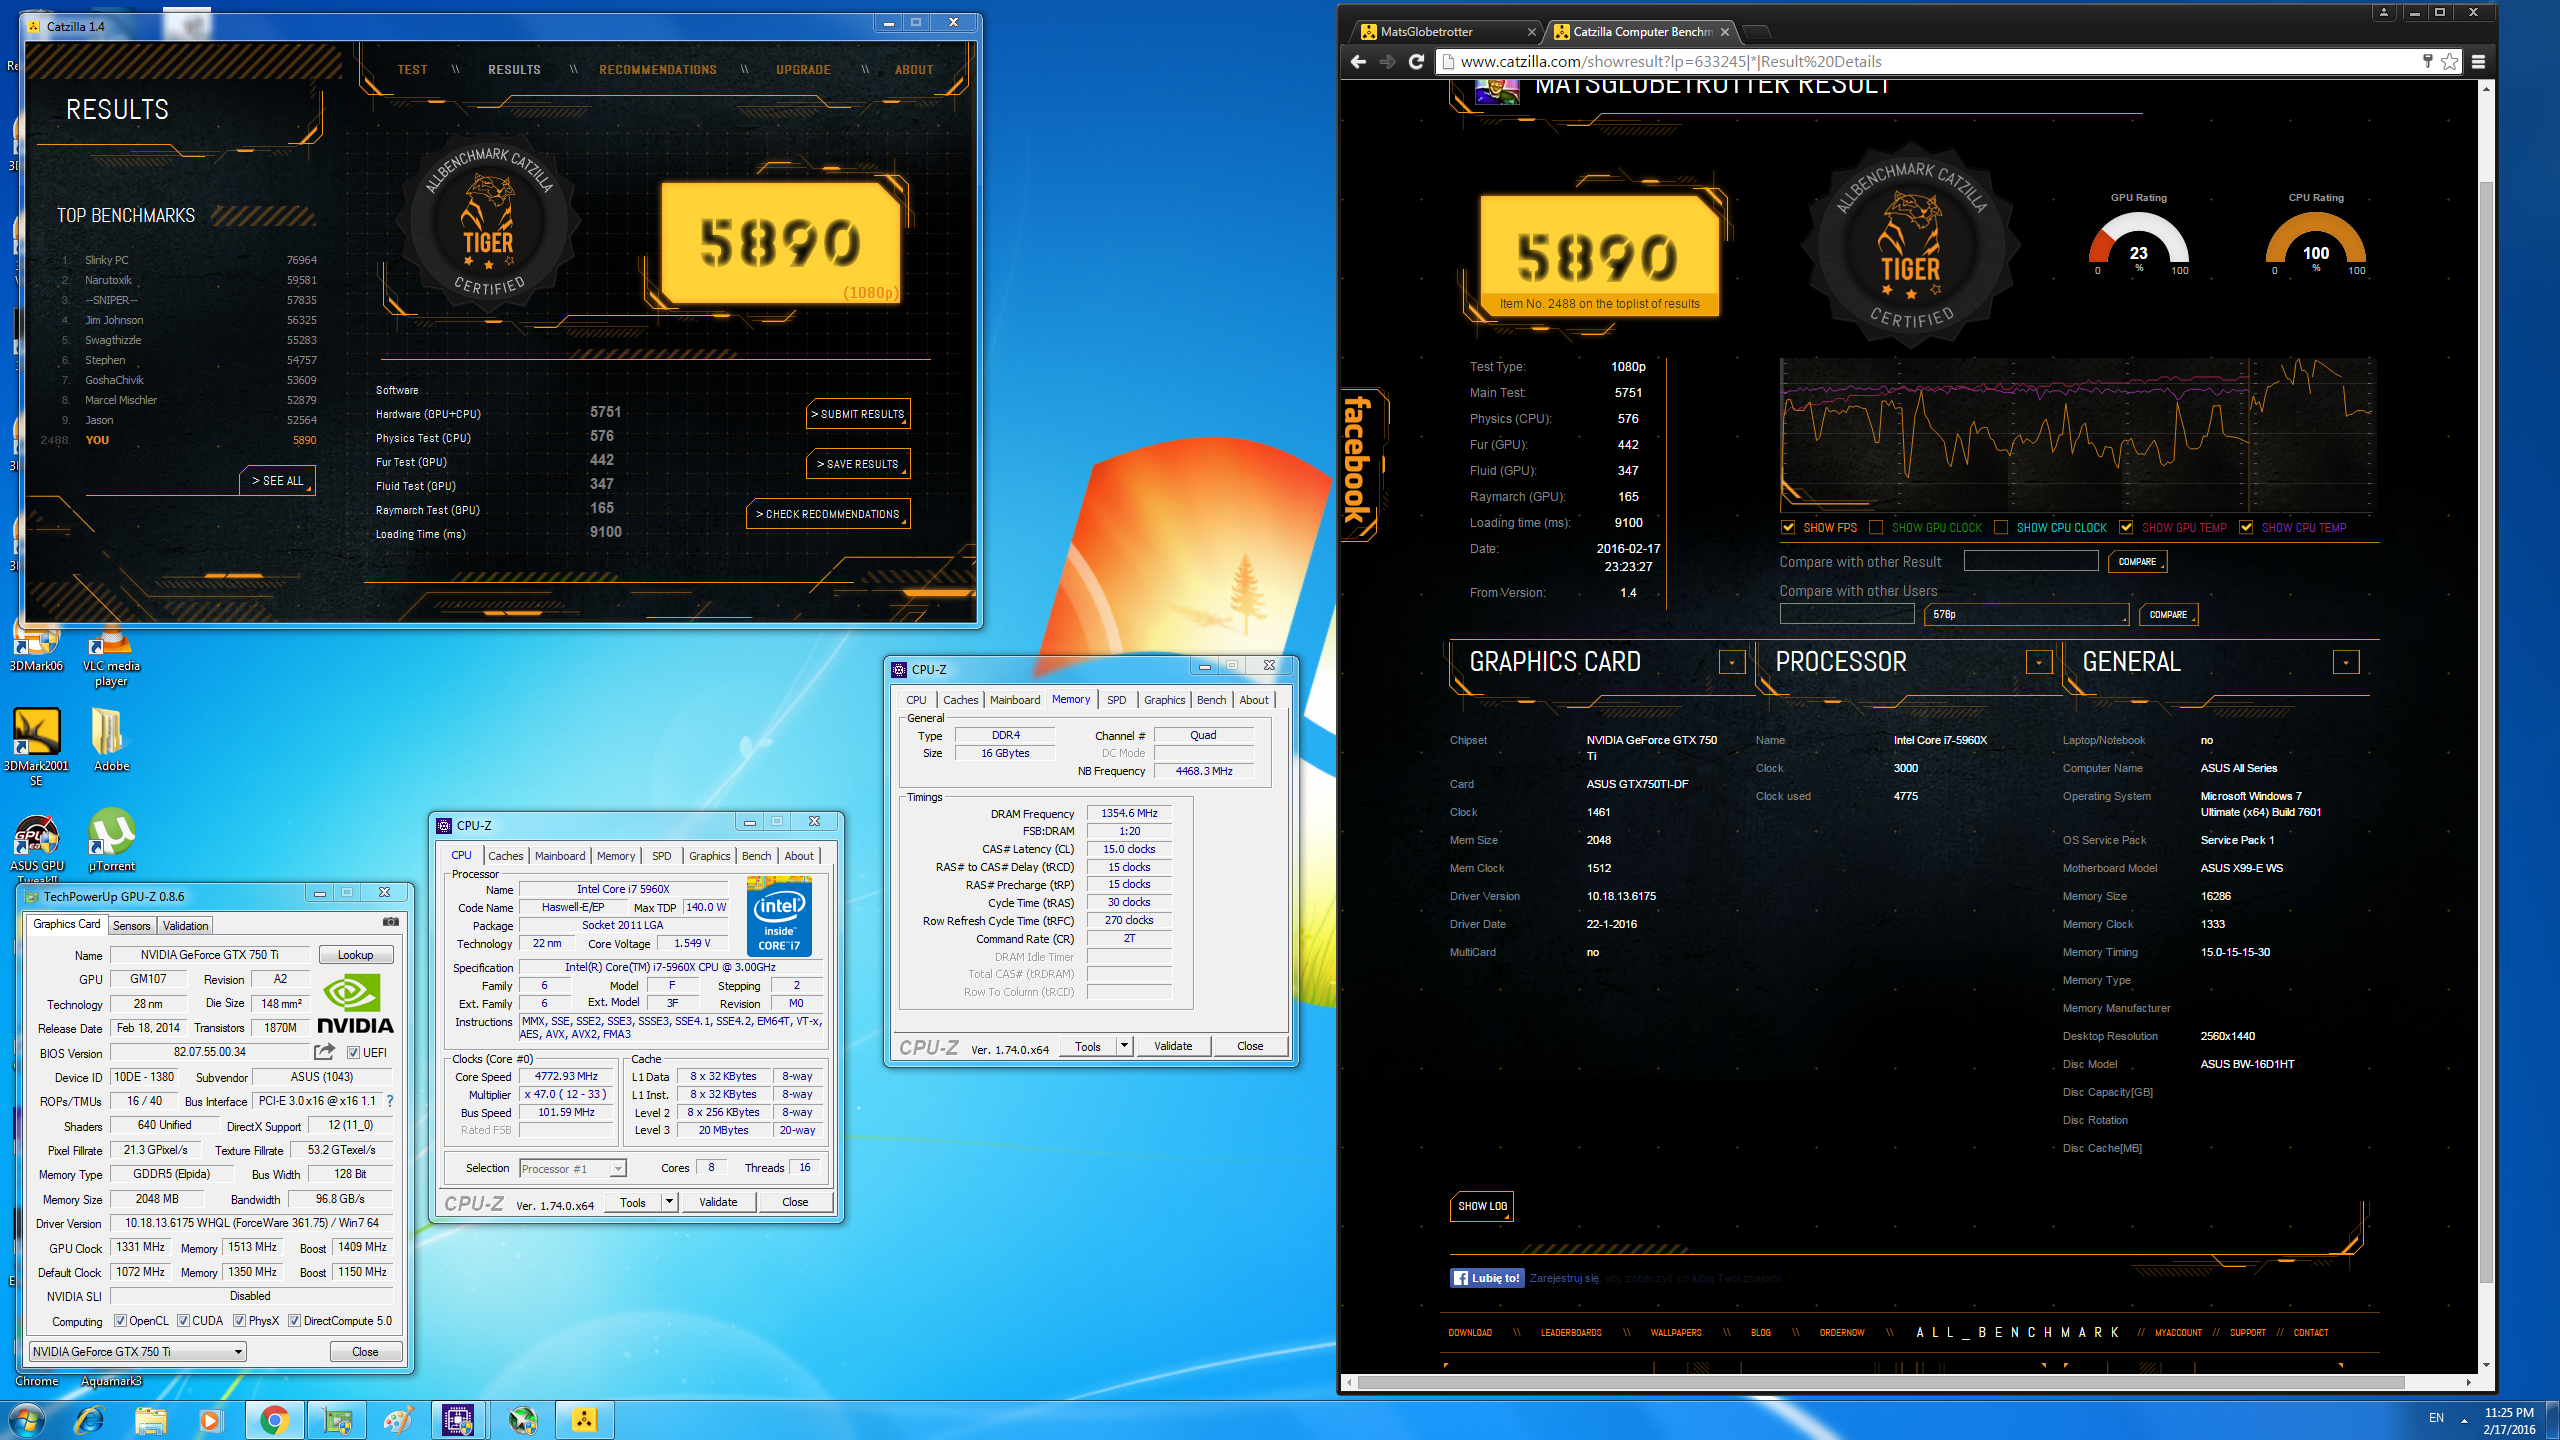Collapse the PROCESSOR section
Screen dimensions: 2560x1440
click(x=2039, y=662)
